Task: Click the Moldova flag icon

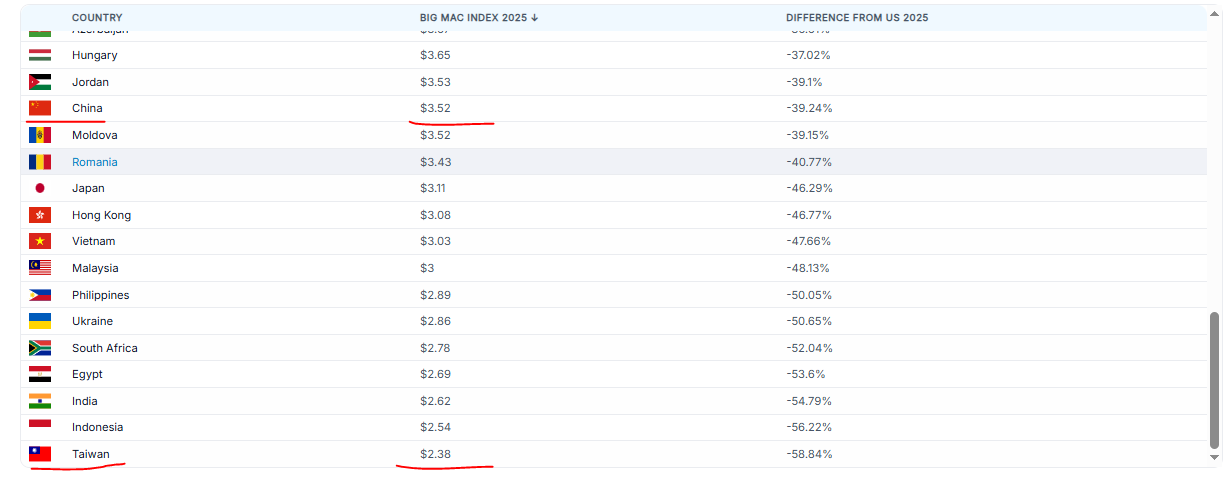Action: 40,135
